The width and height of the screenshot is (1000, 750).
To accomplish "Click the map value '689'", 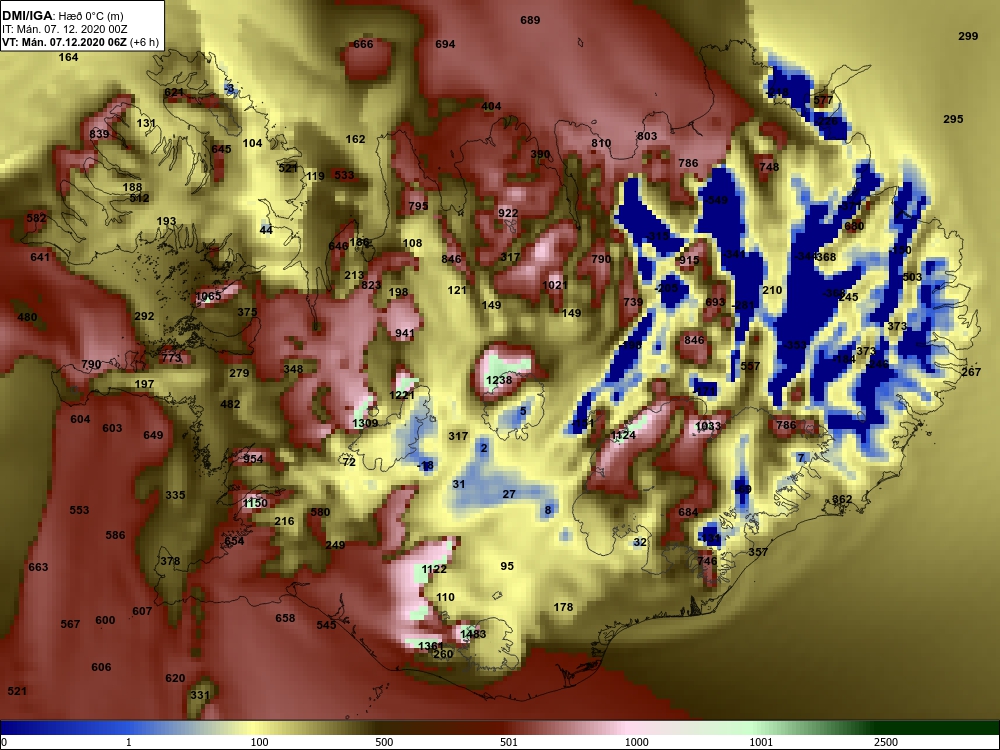I will coord(530,20).
